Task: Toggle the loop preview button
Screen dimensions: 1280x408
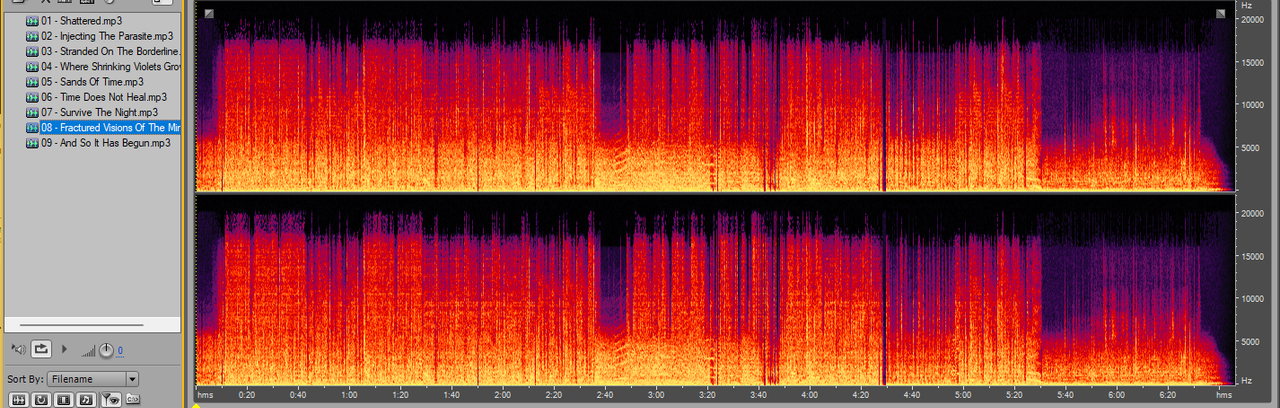Action: click(41, 349)
